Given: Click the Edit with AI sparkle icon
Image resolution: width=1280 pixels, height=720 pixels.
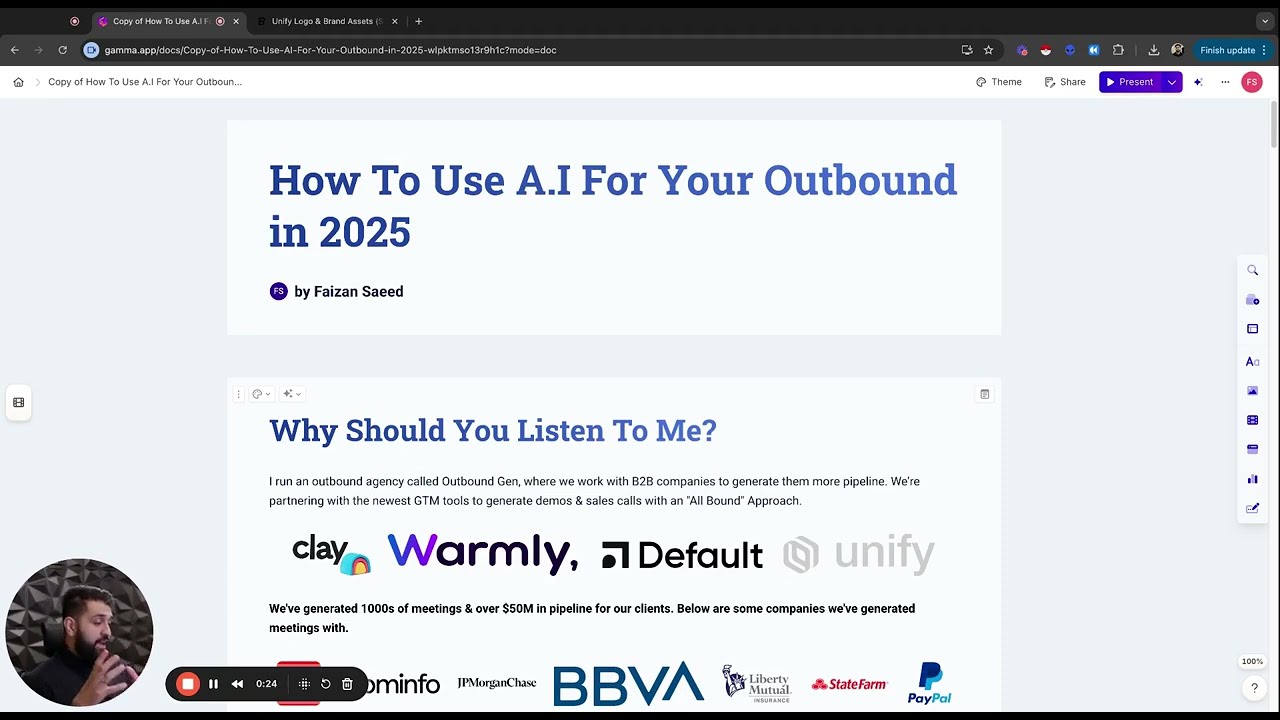Looking at the screenshot, I should (1198, 82).
